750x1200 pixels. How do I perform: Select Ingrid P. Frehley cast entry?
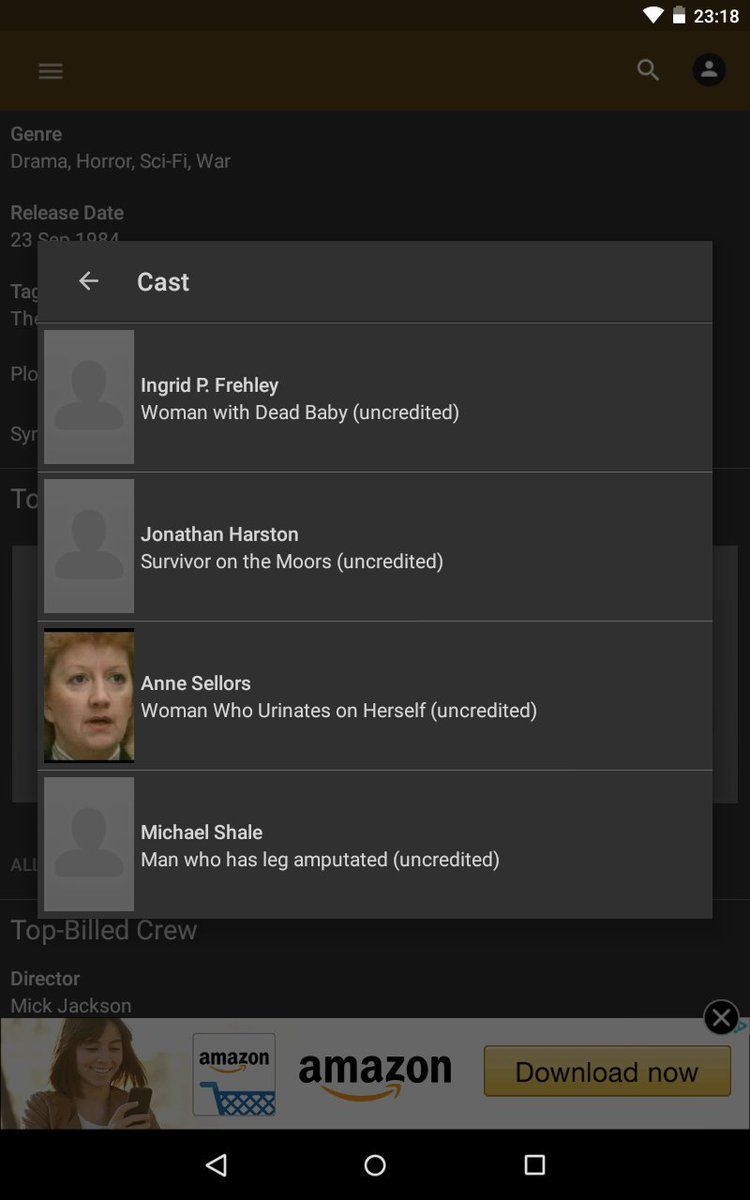[375, 397]
